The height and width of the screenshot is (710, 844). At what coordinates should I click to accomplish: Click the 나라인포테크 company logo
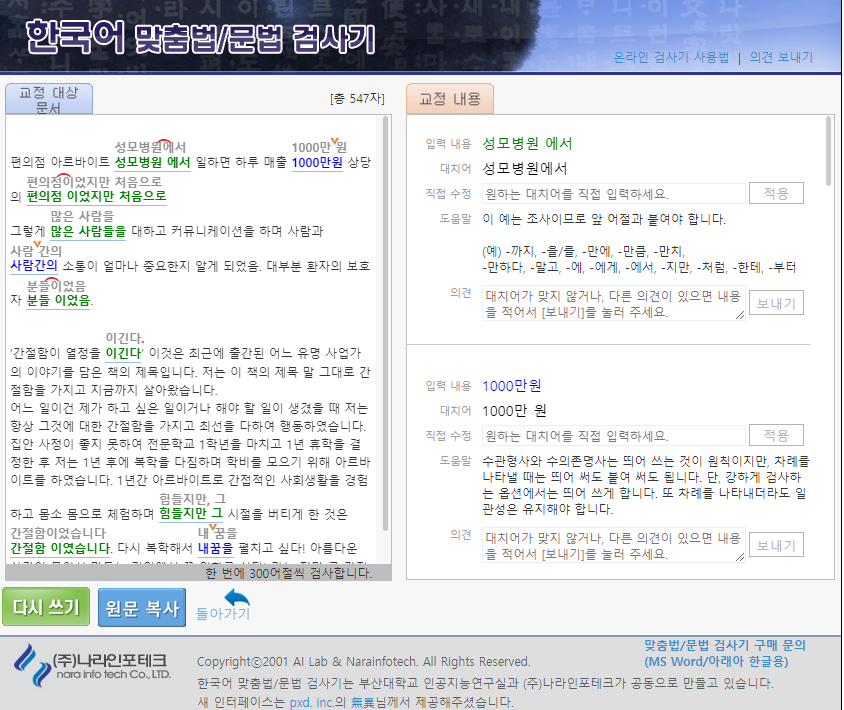click(x=92, y=666)
